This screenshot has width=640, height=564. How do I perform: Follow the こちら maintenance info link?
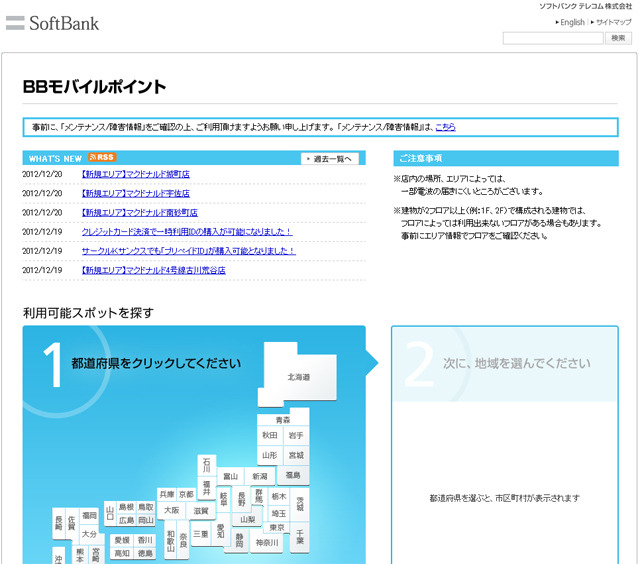(445, 127)
